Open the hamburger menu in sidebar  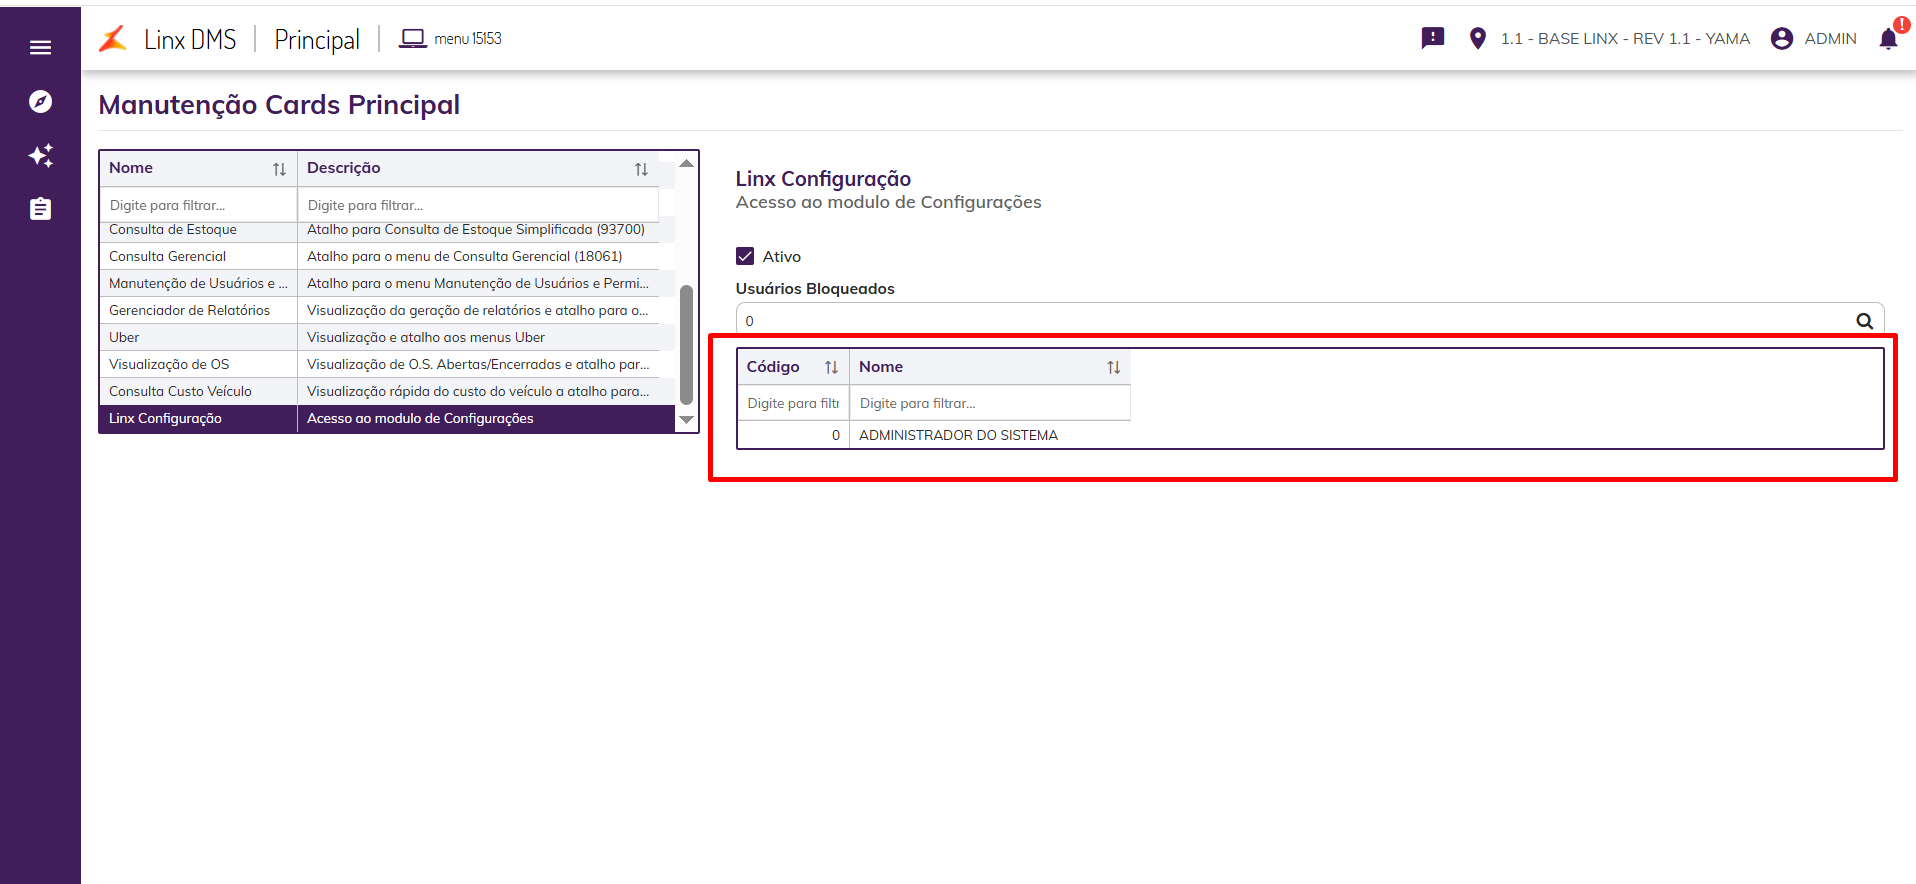point(40,47)
